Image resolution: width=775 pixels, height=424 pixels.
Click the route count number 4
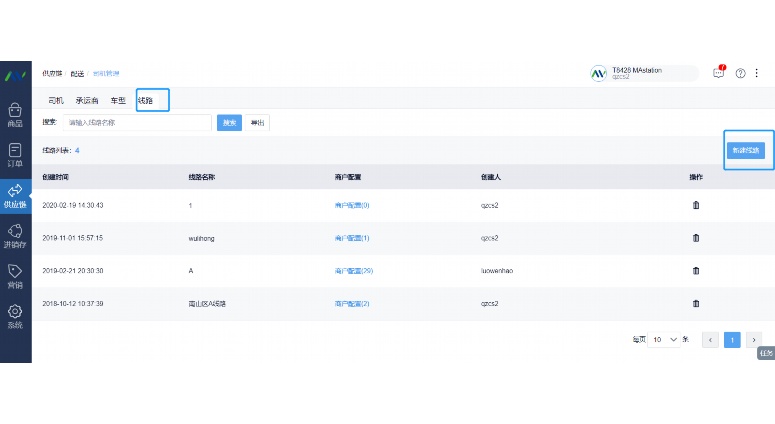click(x=77, y=150)
